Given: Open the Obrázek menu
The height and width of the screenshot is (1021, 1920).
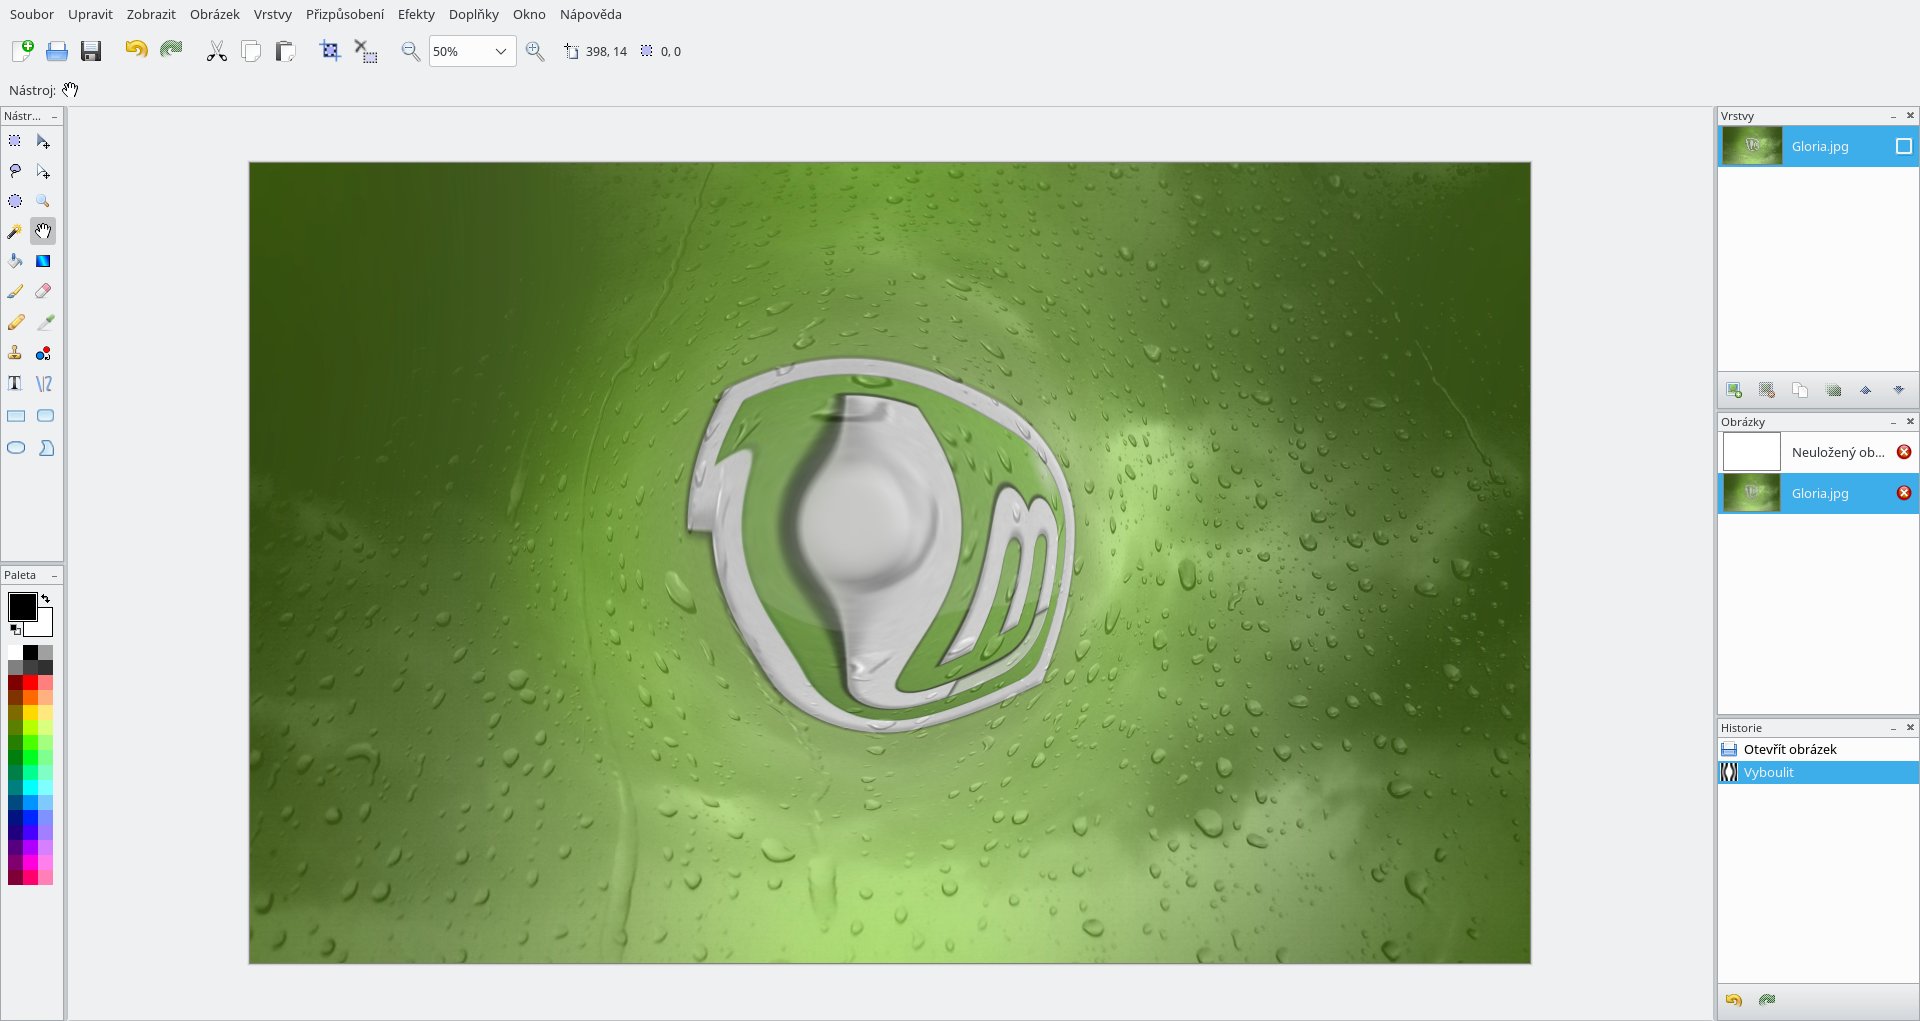Looking at the screenshot, I should point(215,14).
